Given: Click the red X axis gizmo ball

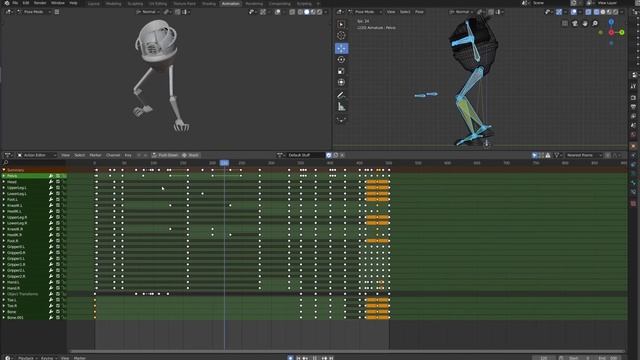Looking at the screenshot, I should [611, 32].
